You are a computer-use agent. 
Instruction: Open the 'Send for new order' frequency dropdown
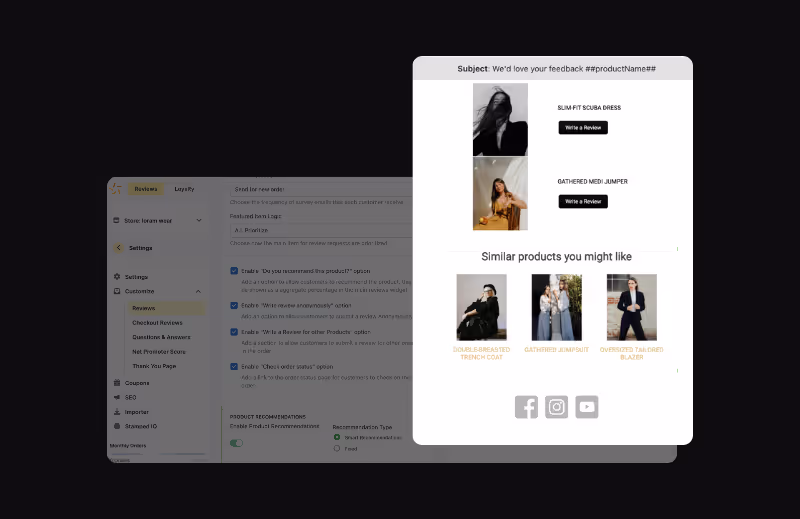pyautogui.click(x=321, y=189)
